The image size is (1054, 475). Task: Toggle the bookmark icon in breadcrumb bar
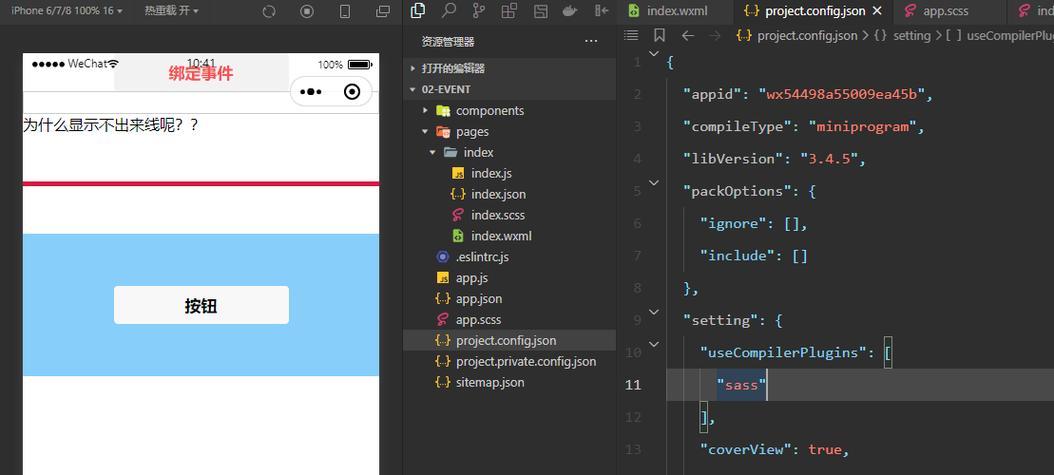tap(659, 35)
